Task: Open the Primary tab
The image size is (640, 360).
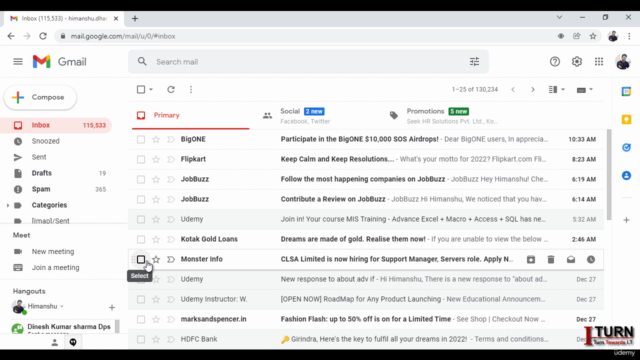Action: tap(191, 116)
